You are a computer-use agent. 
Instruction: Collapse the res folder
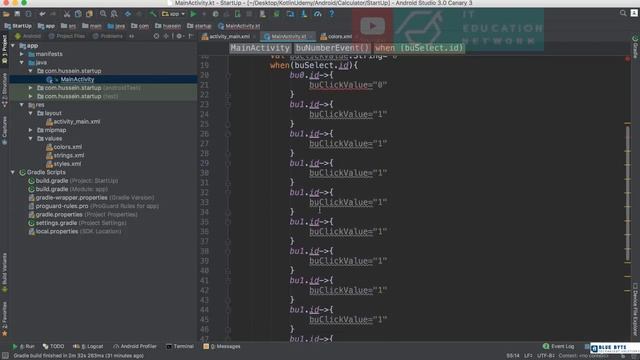[x=22, y=105]
